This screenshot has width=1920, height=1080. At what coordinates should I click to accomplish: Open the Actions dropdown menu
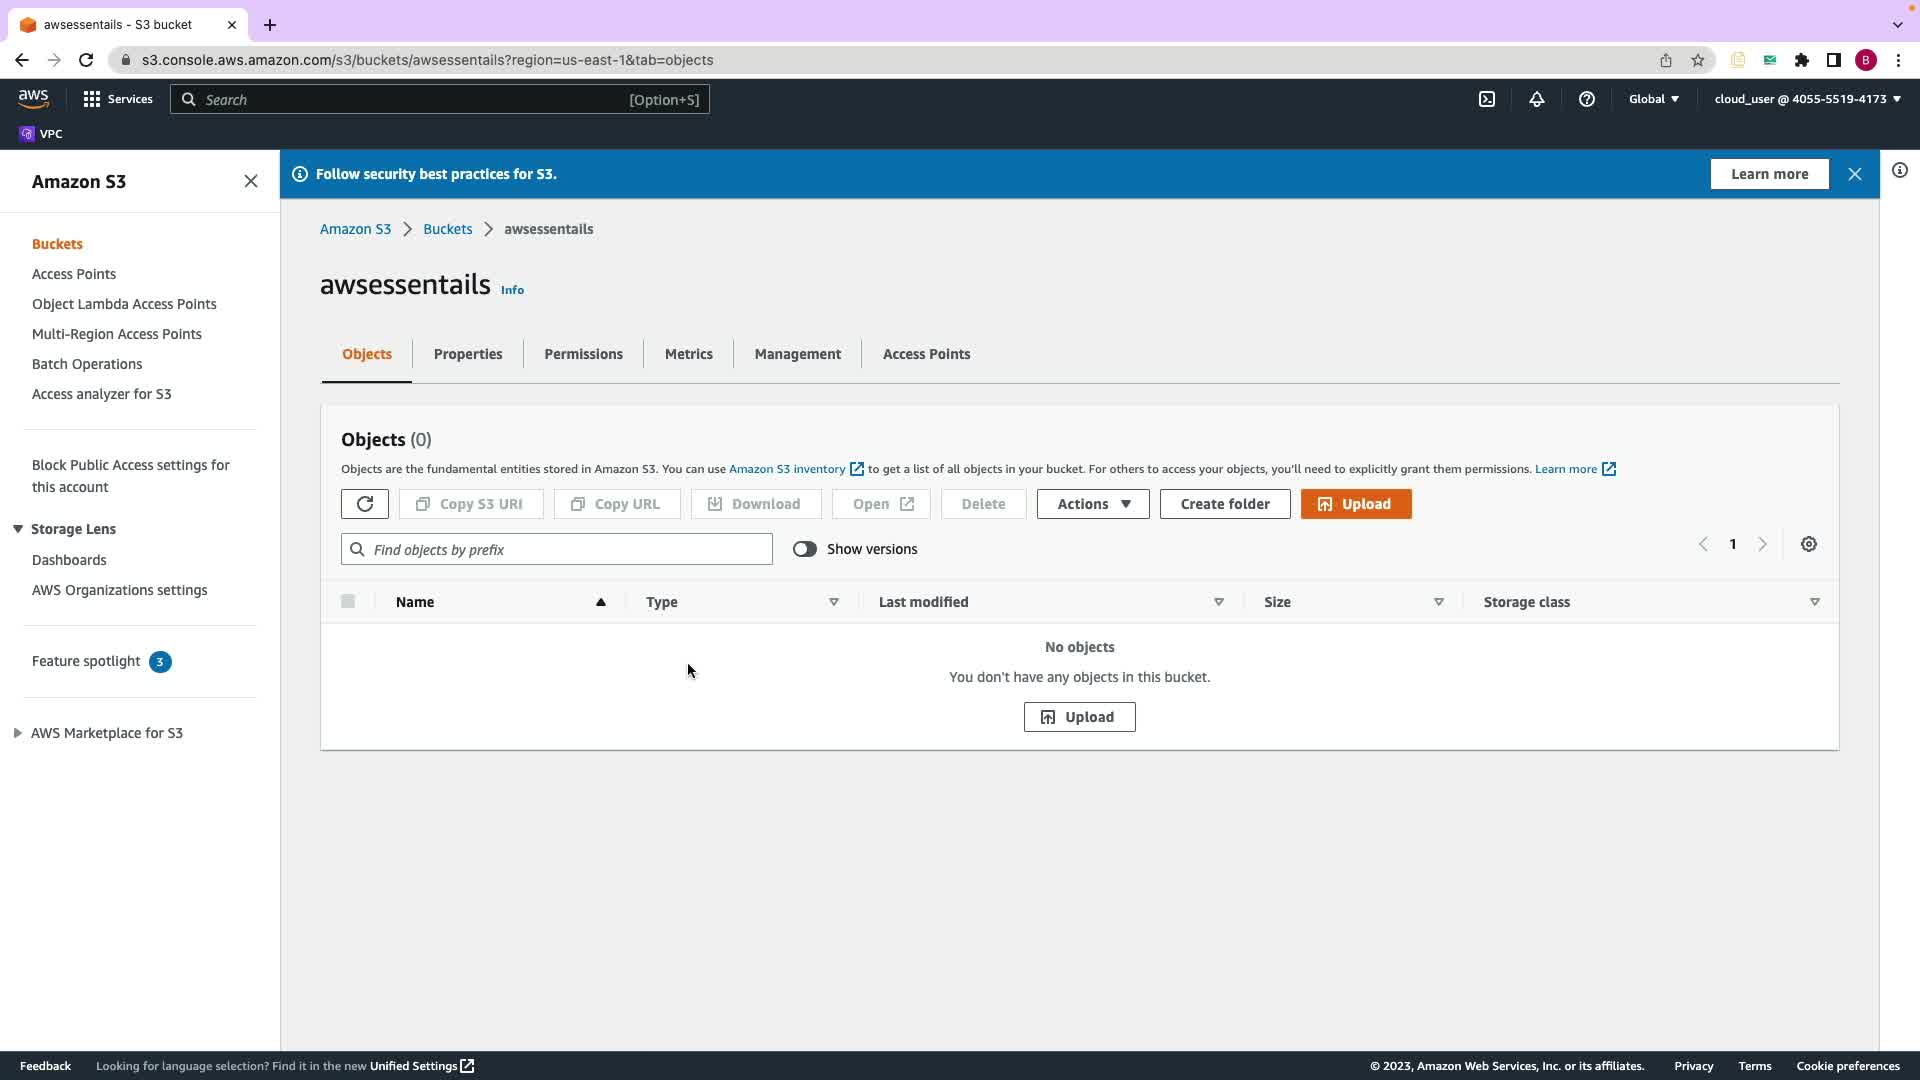1093,504
